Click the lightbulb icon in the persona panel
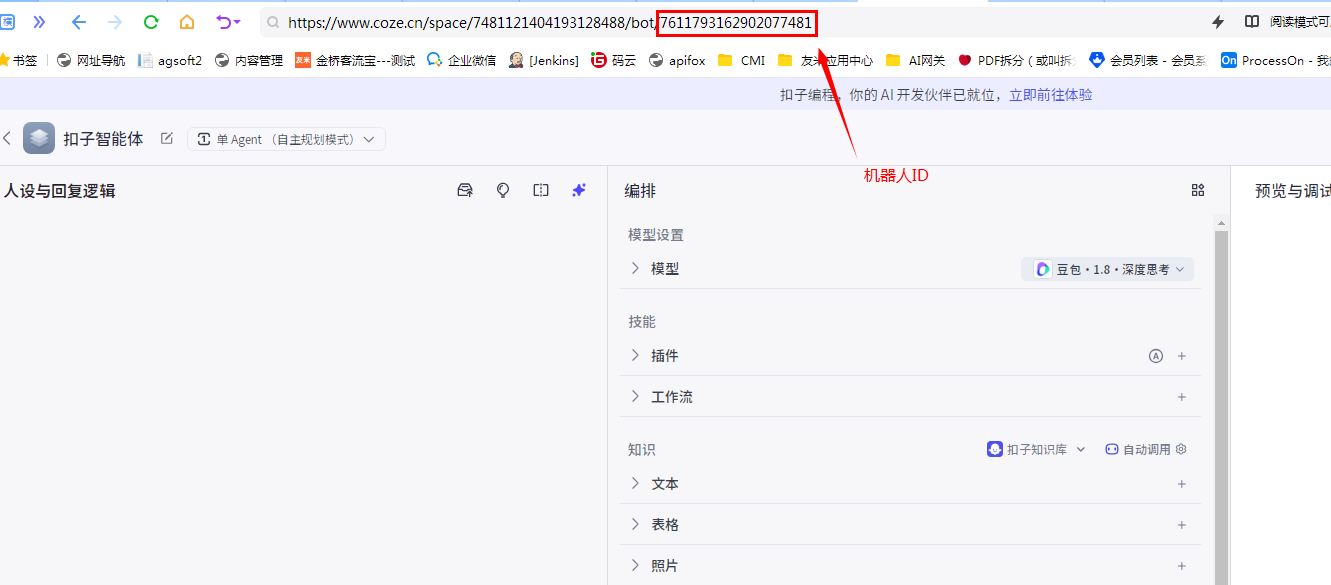1331x585 pixels. [503, 190]
